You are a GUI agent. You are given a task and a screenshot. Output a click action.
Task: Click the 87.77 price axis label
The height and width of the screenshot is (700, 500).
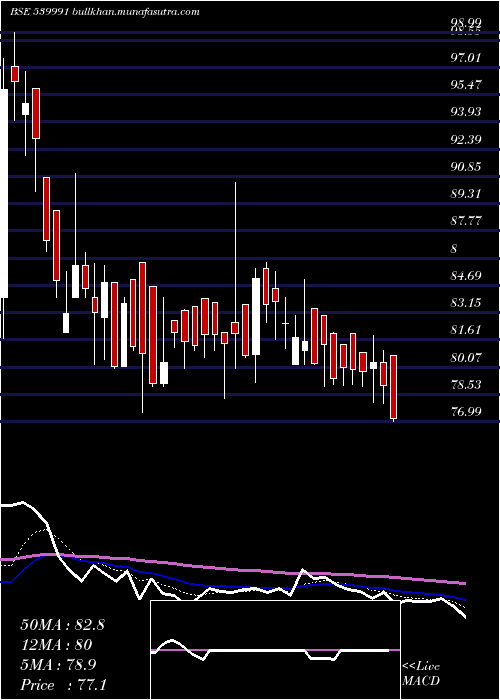(466, 221)
